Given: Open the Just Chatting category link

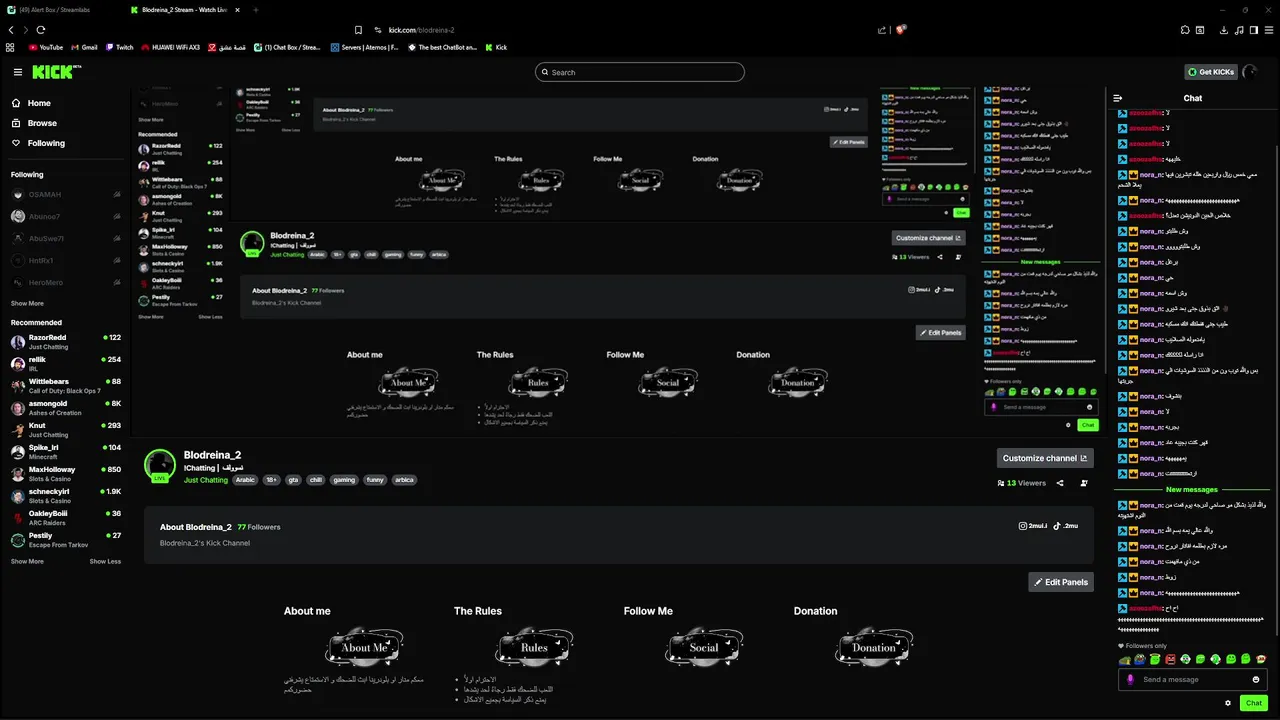Looking at the screenshot, I should tap(206, 480).
